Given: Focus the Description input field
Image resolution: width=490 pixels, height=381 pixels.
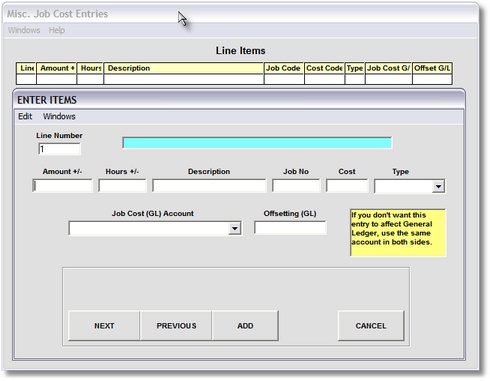Looking at the screenshot, I should tap(209, 186).
